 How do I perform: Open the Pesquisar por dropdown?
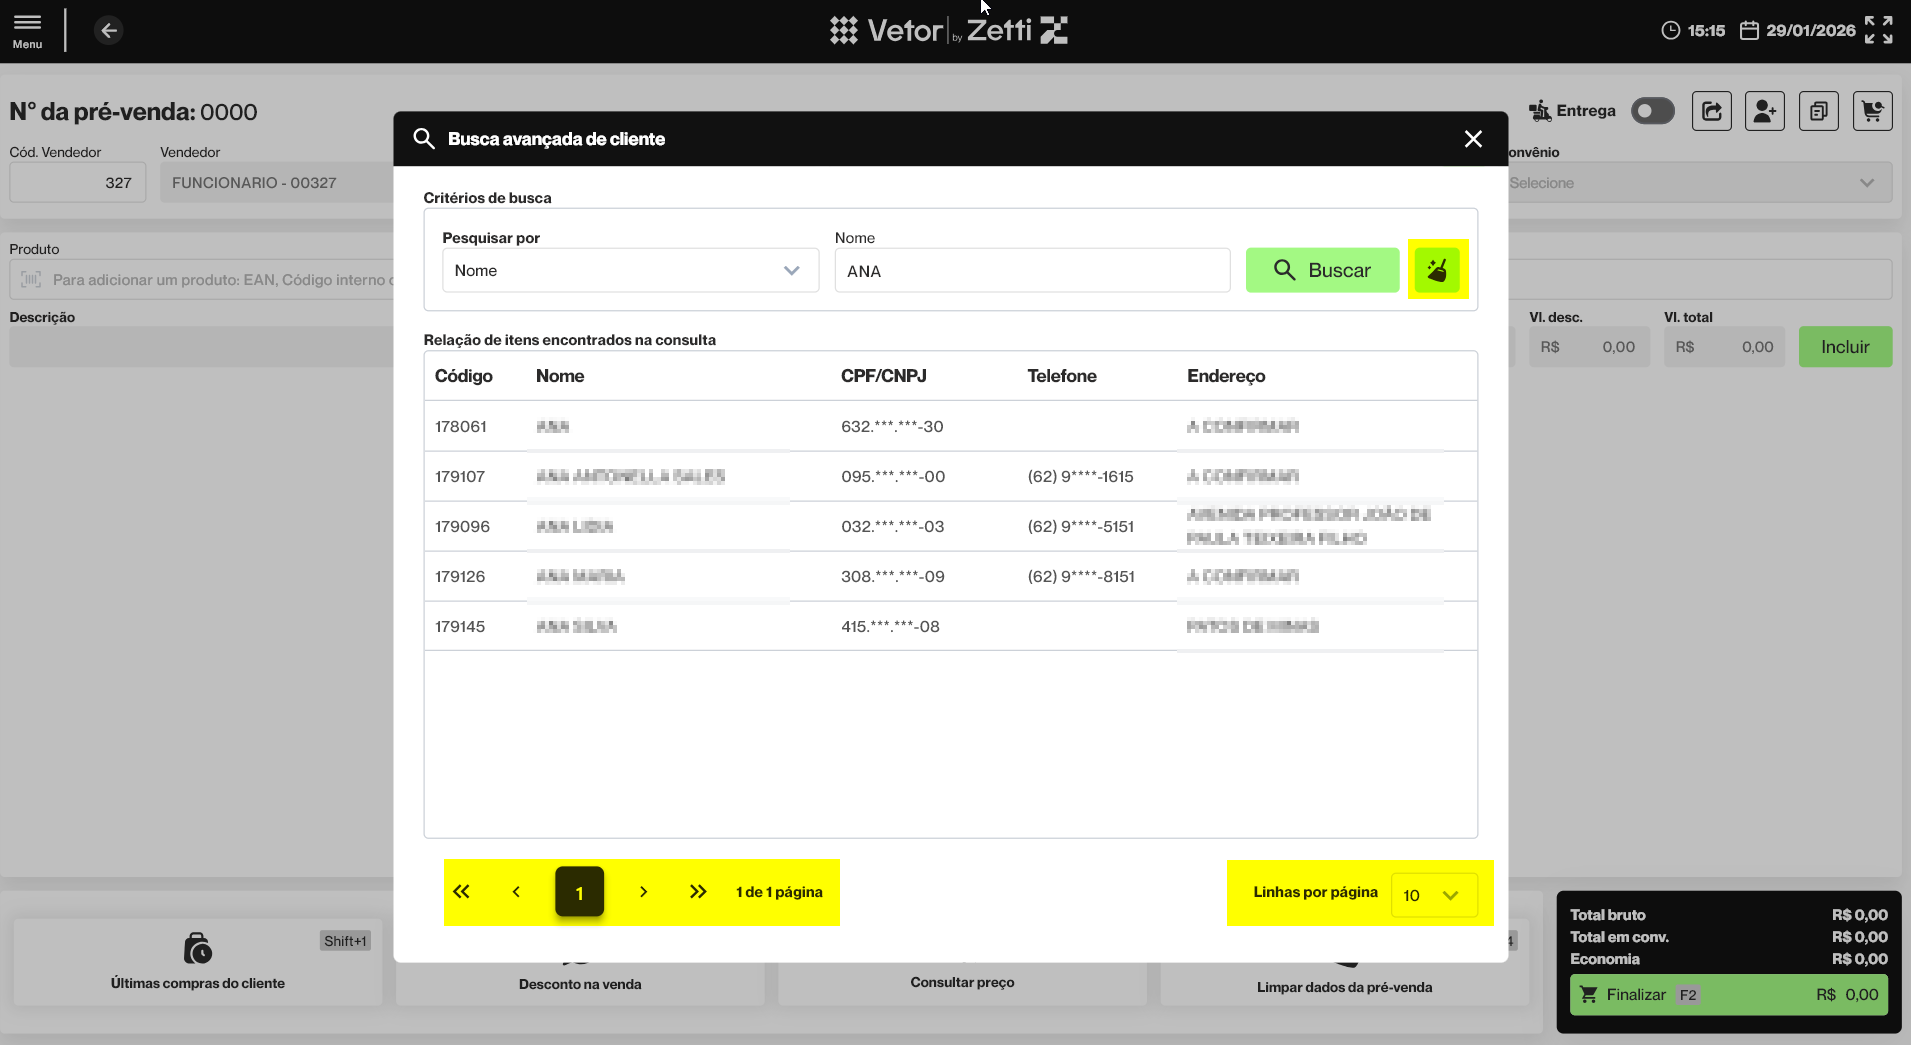[x=630, y=271]
